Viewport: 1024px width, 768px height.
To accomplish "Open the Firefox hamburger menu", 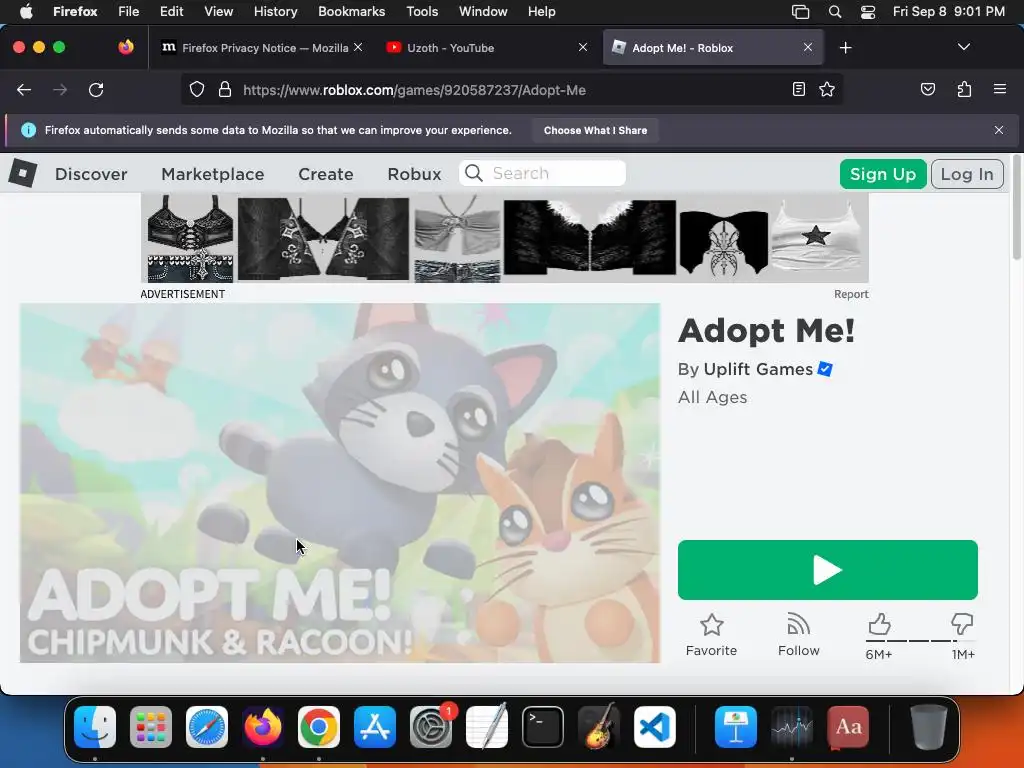I will pyautogui.click(x=999, y=89).
